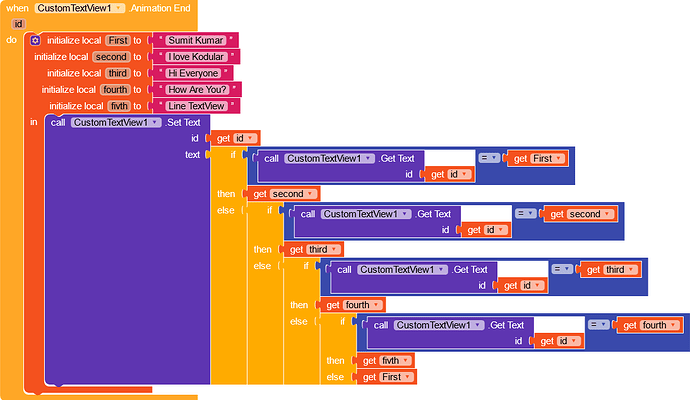Edit the 'How Are You?' string value
Viewport: 690px width, 400px height.
coord(197,89)
